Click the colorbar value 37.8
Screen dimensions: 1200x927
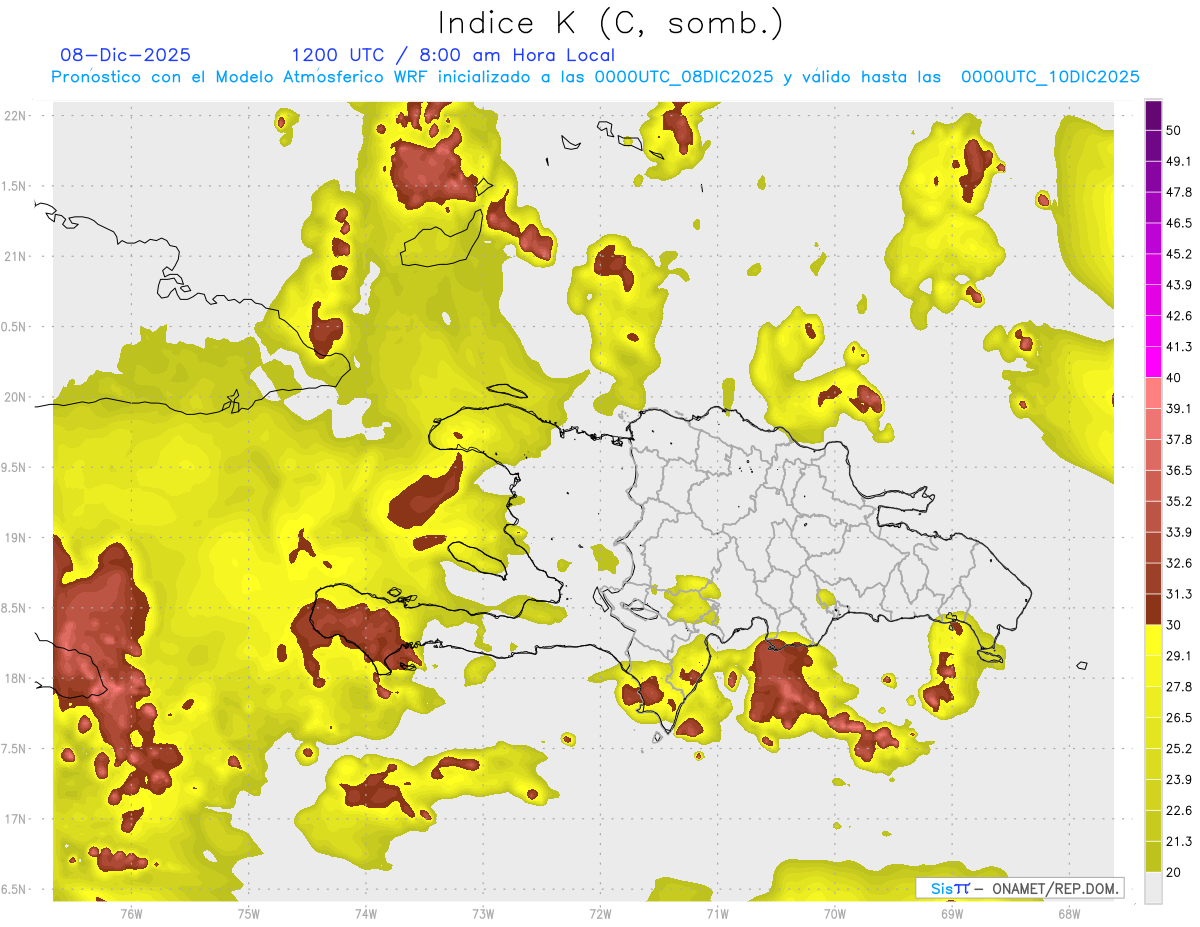pyautogui.click(x=1179, y=439)
